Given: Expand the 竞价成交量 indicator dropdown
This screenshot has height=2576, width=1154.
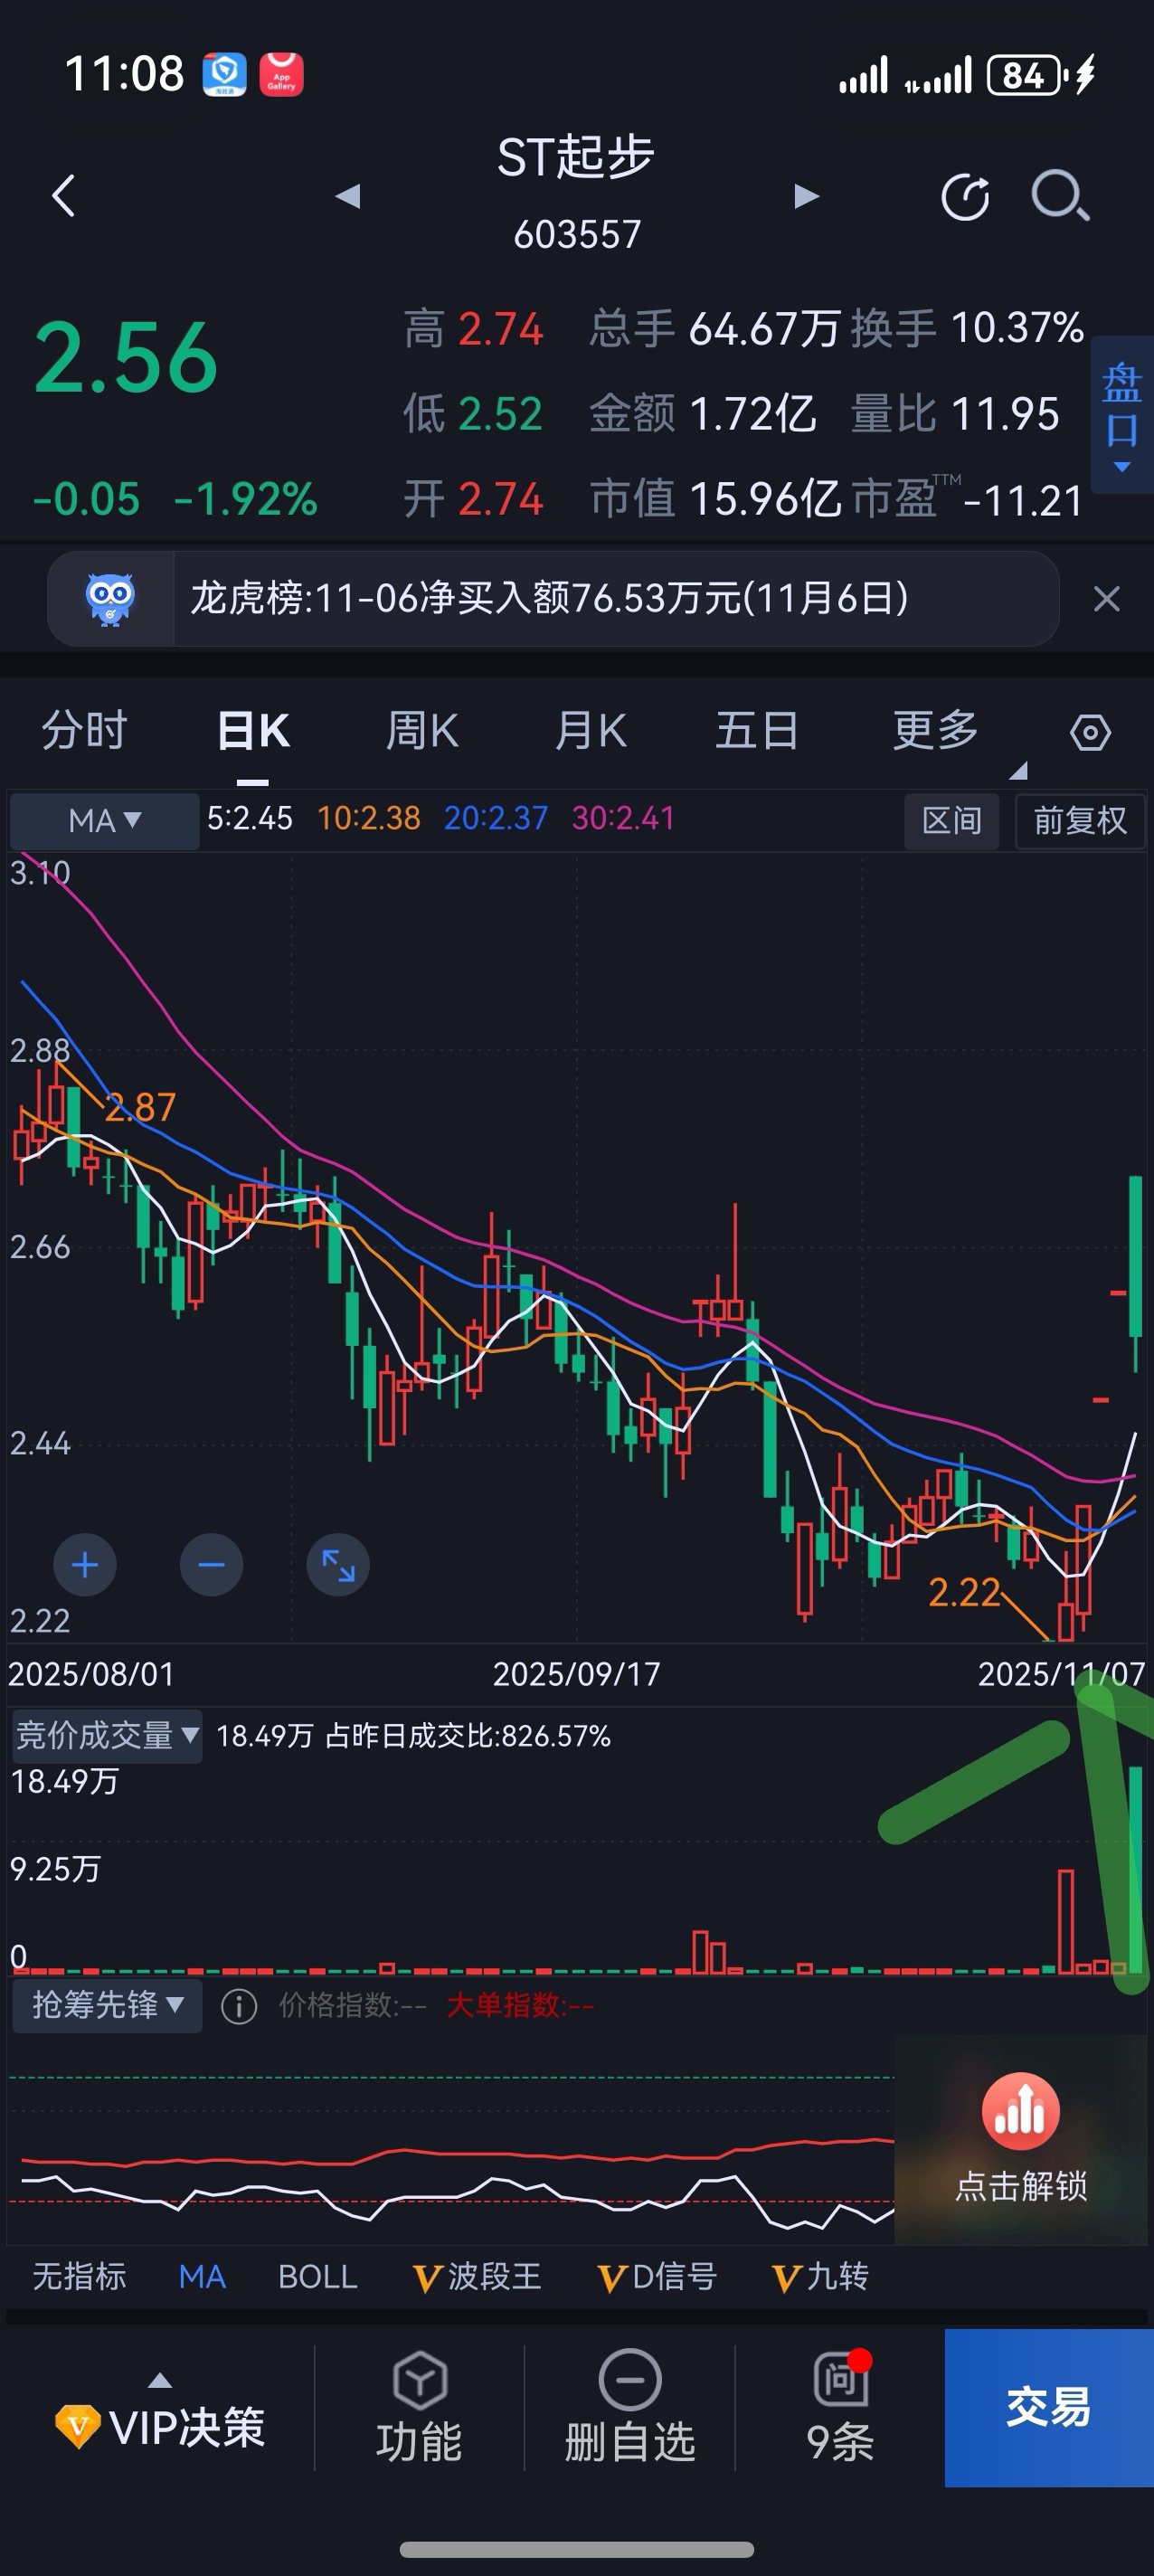Looking at the screenshot, I should coord(107,1735).
